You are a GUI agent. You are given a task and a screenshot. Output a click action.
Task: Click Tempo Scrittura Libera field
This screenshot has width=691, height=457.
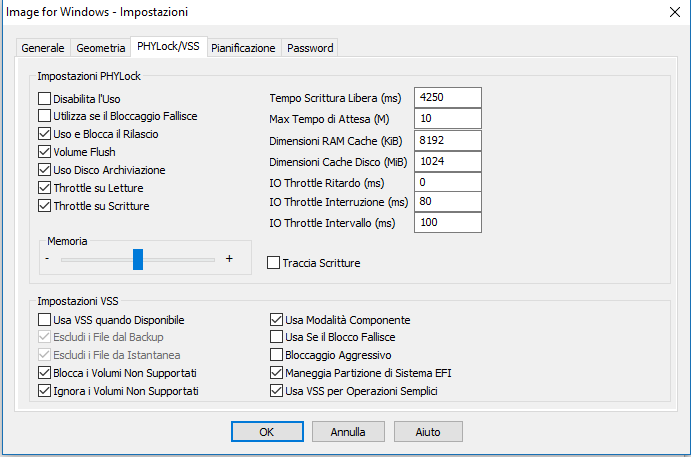point(448,97)
